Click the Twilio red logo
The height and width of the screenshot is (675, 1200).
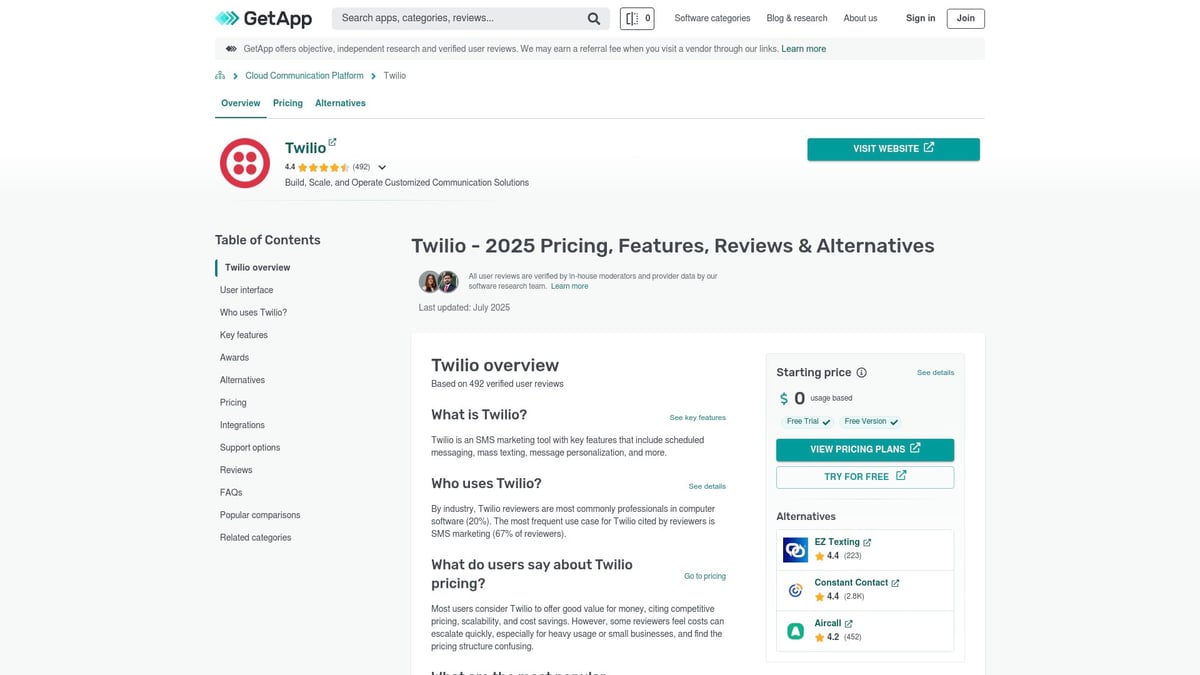pos(245,163)
